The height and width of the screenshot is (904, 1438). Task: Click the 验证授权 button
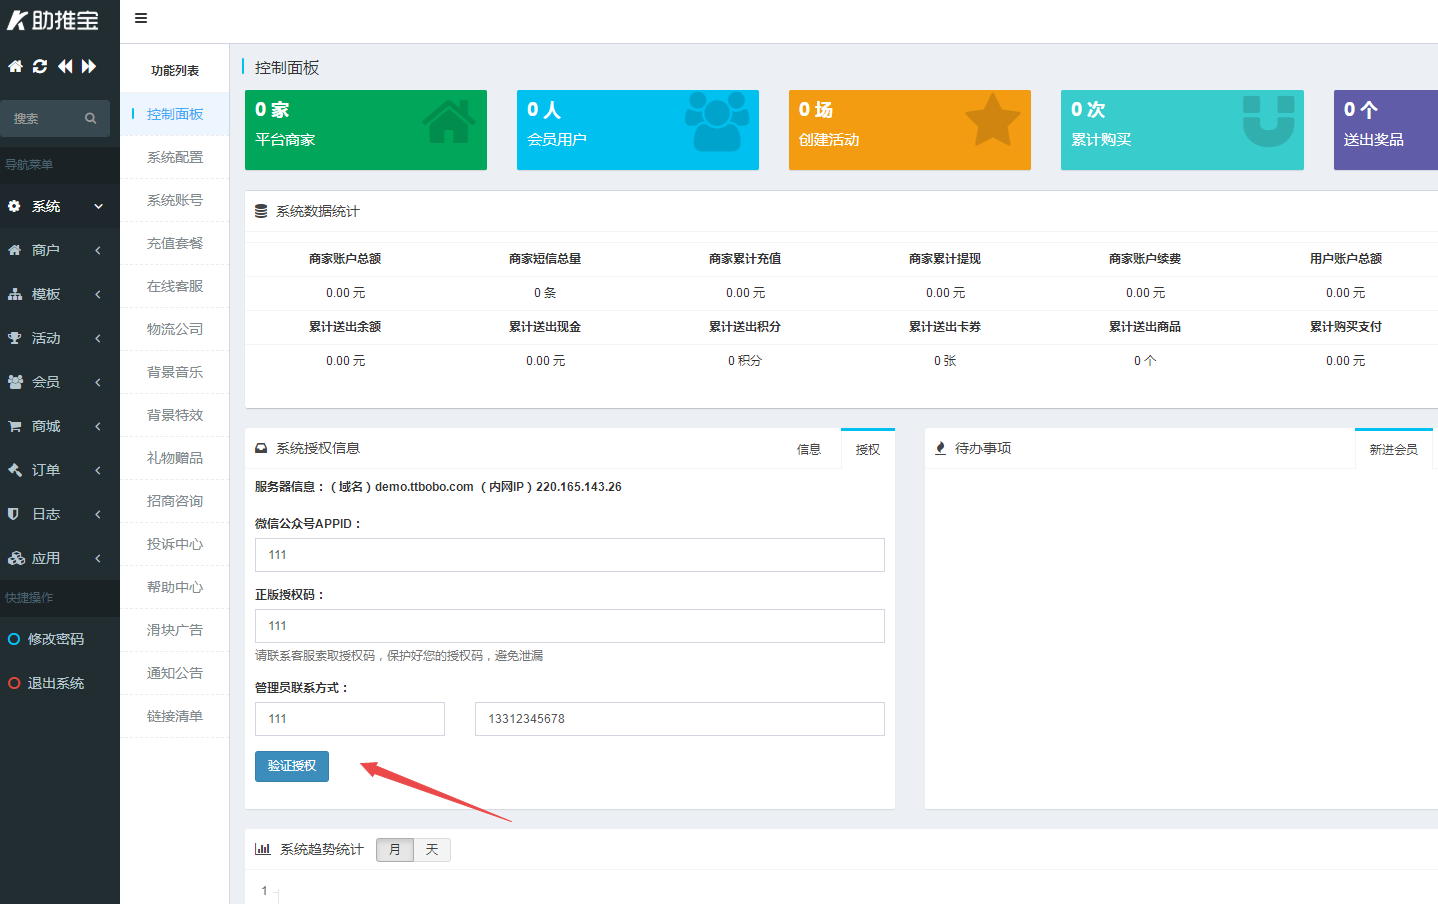291,766
